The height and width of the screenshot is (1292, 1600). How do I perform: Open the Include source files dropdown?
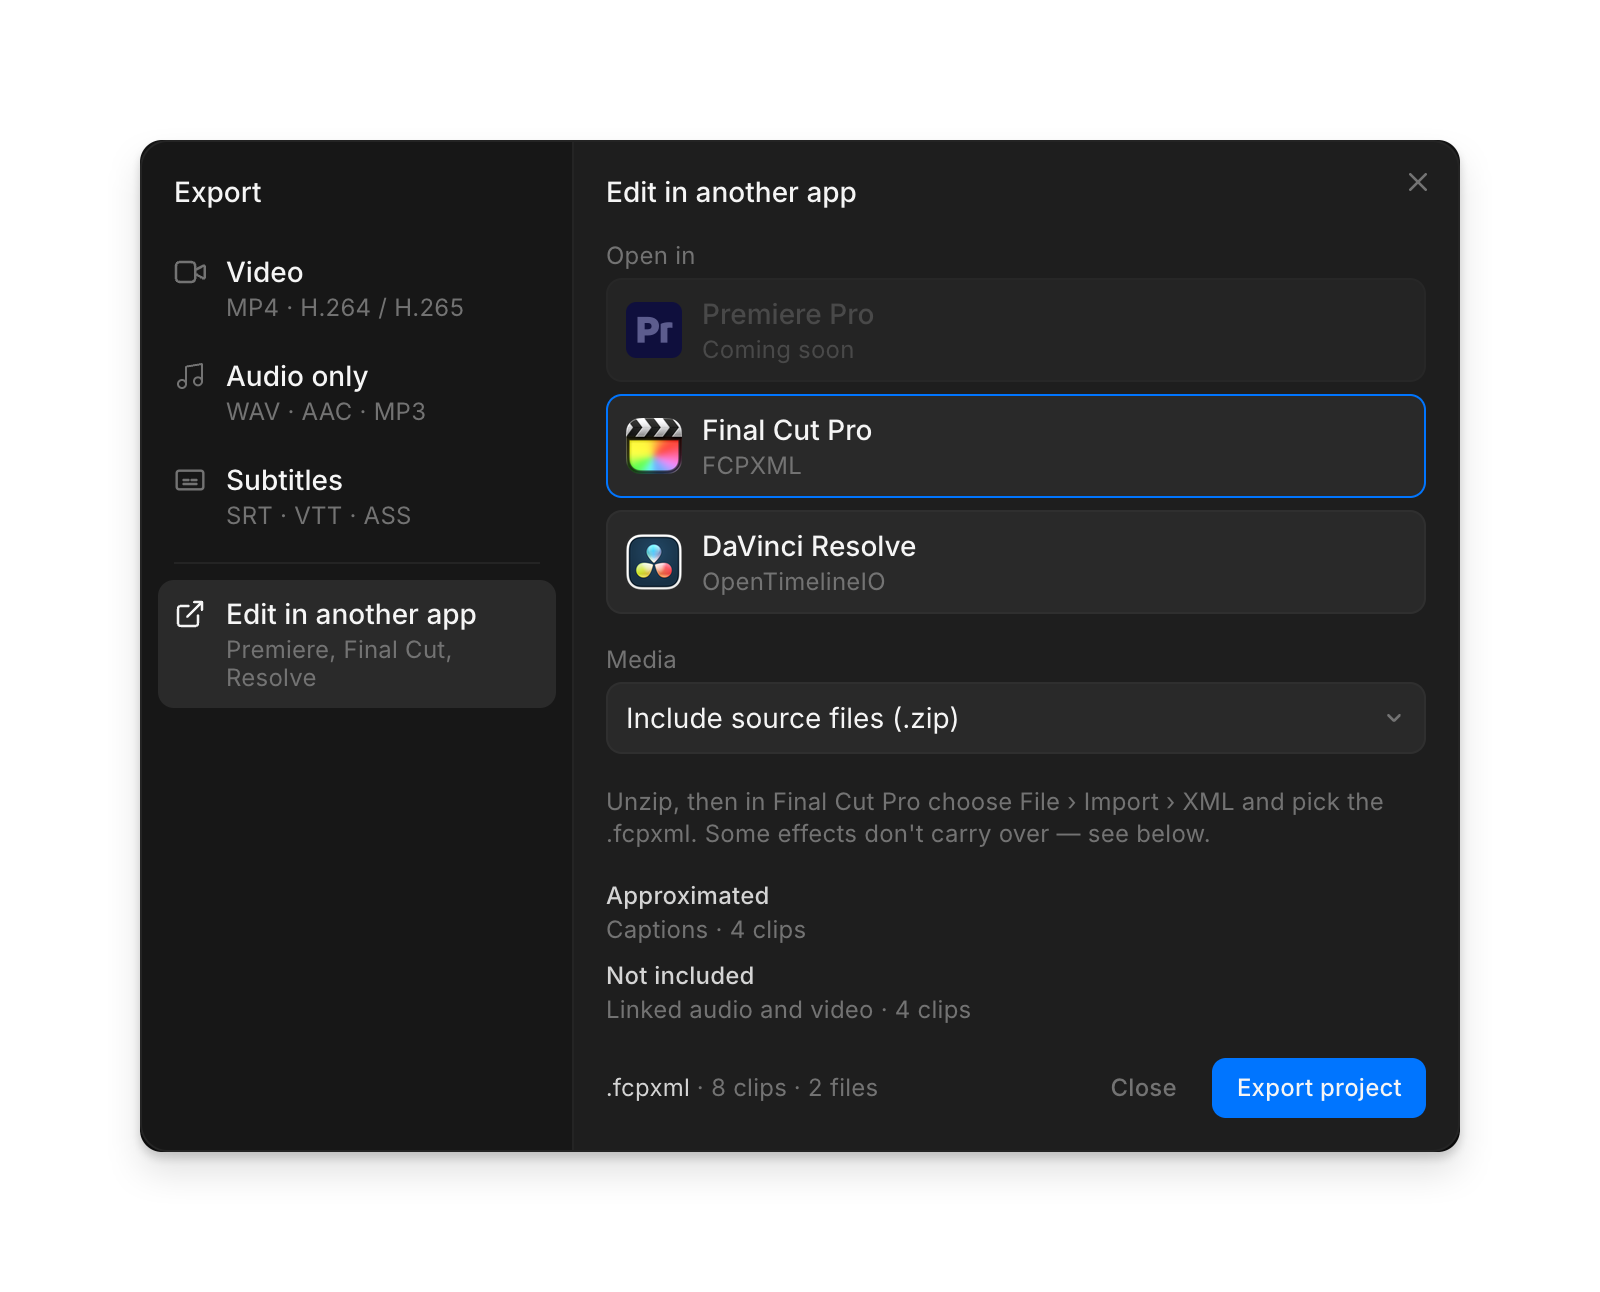pos(1016,718)
